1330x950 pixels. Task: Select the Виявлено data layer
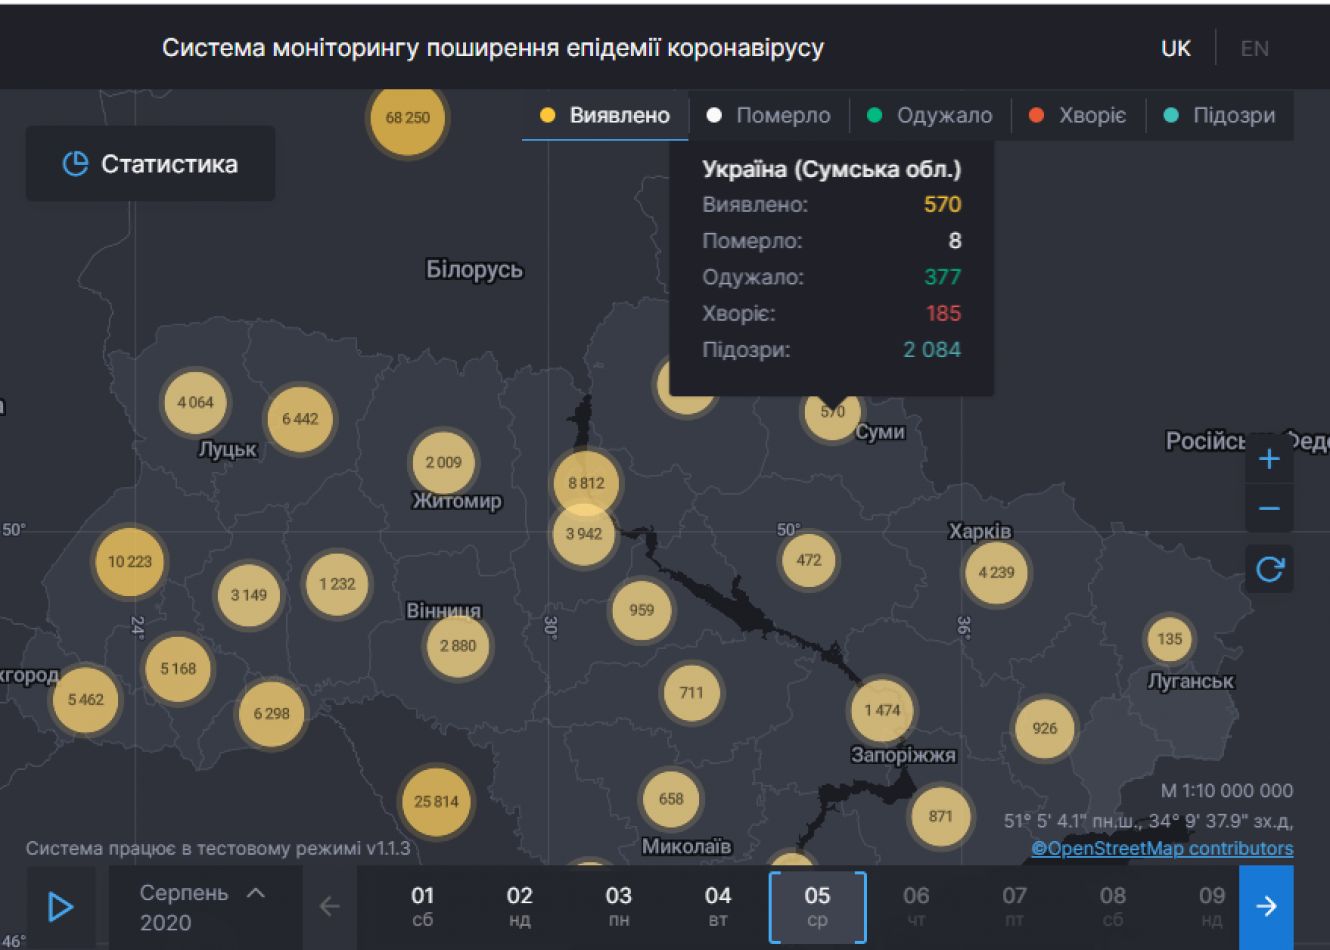coord(605,115)
